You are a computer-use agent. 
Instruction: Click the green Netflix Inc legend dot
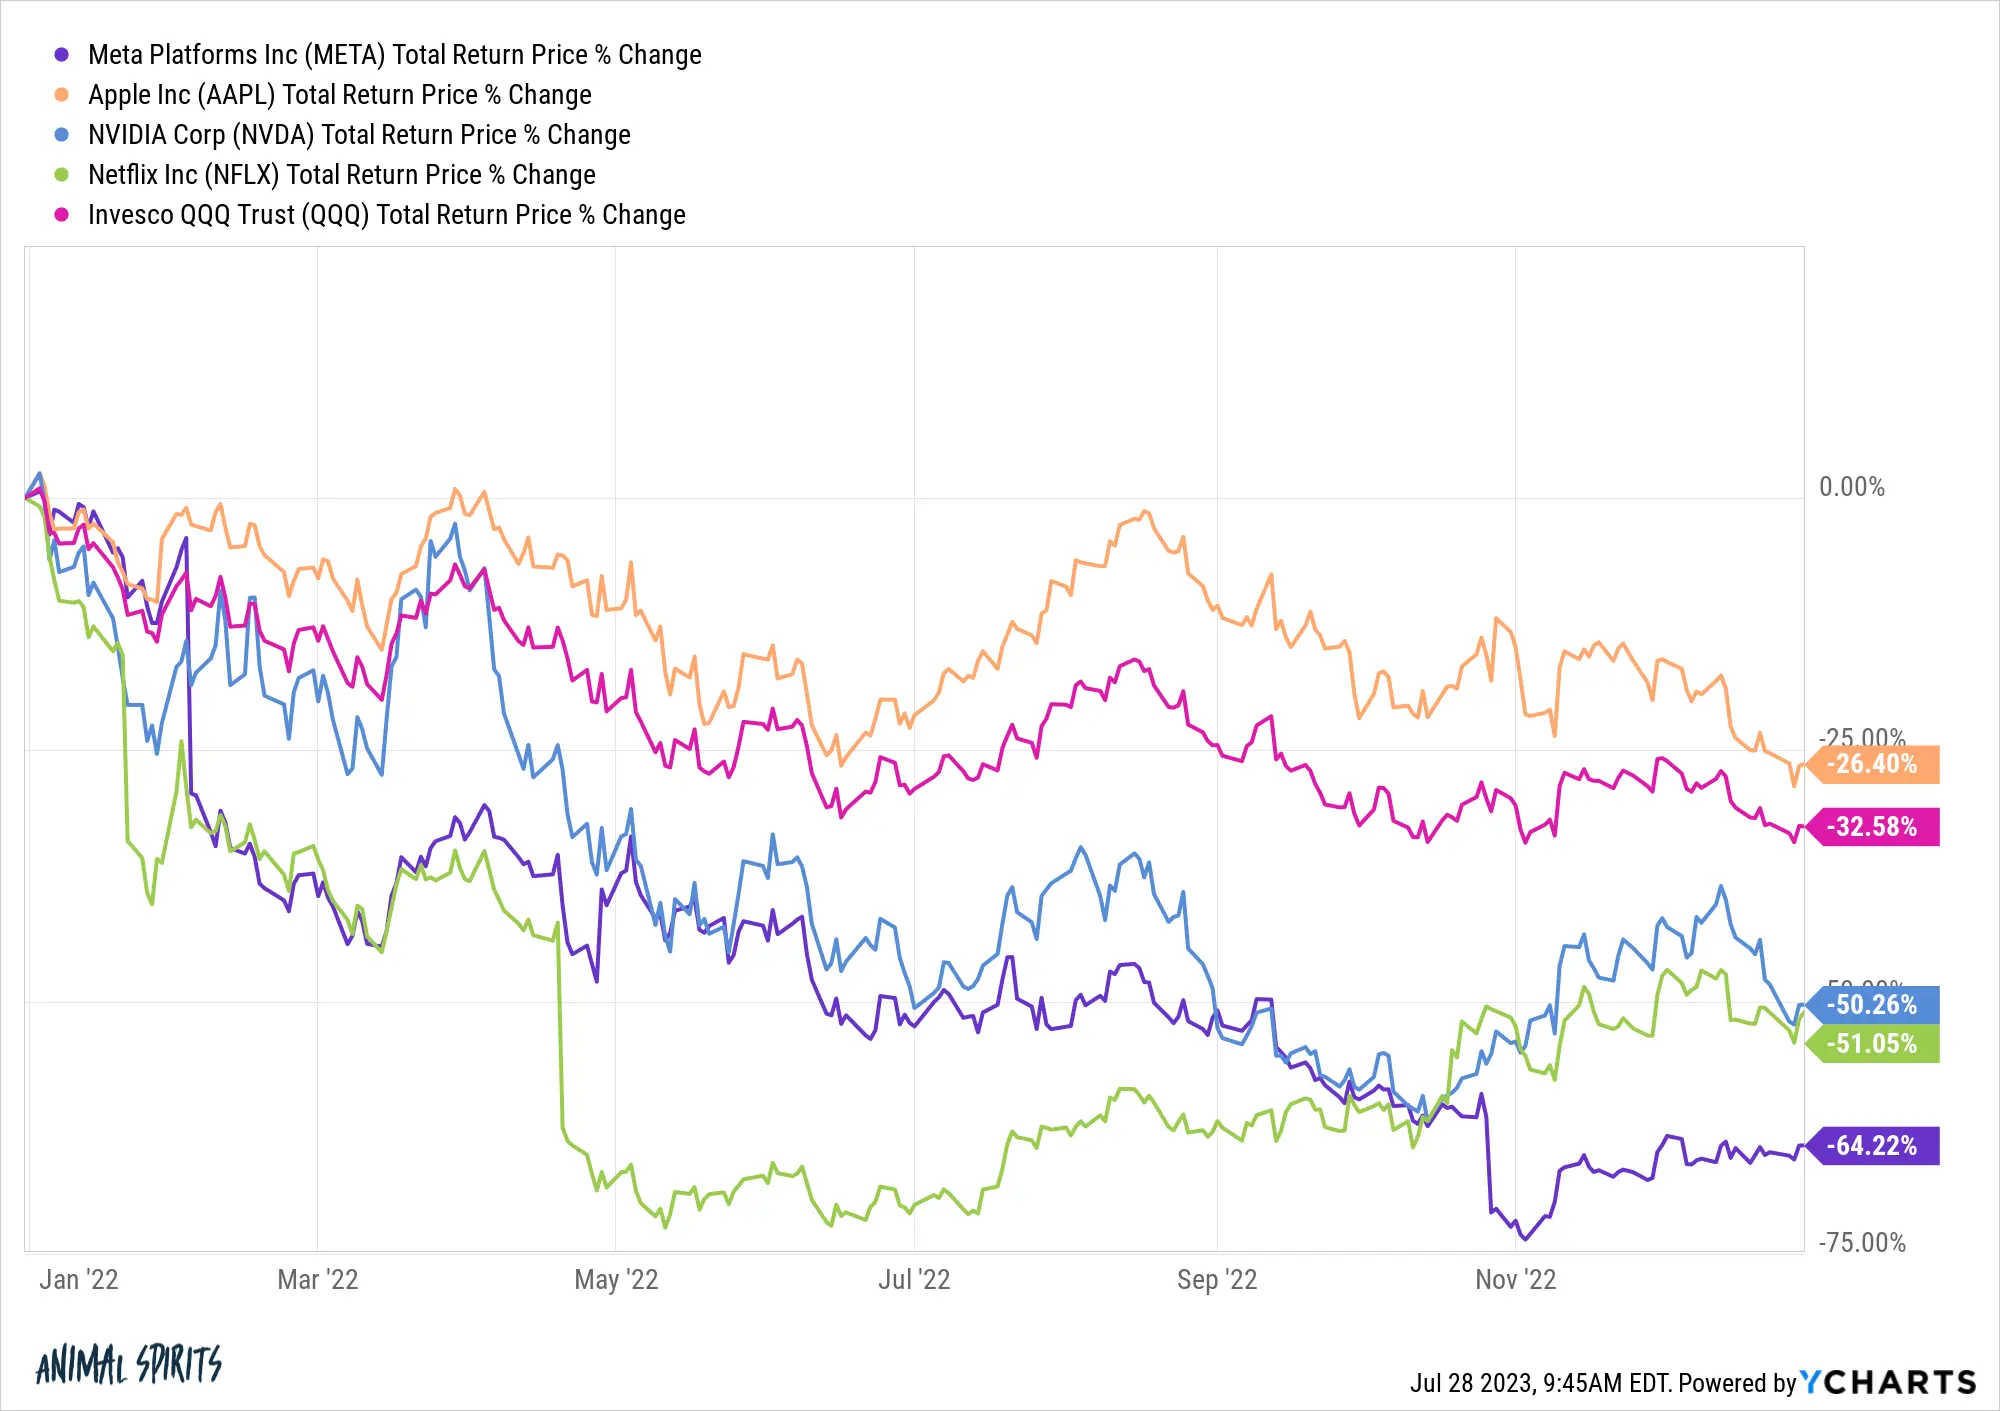pos(62,175)
